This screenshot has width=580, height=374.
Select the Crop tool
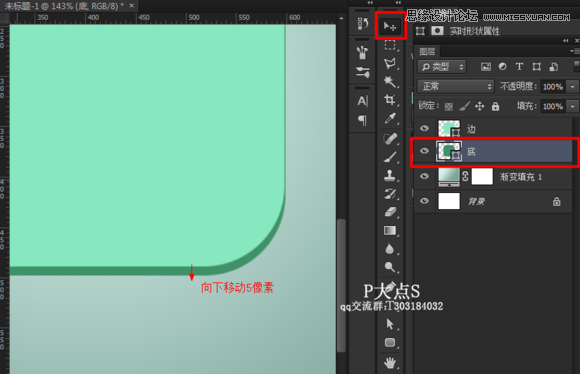[390, 100]
